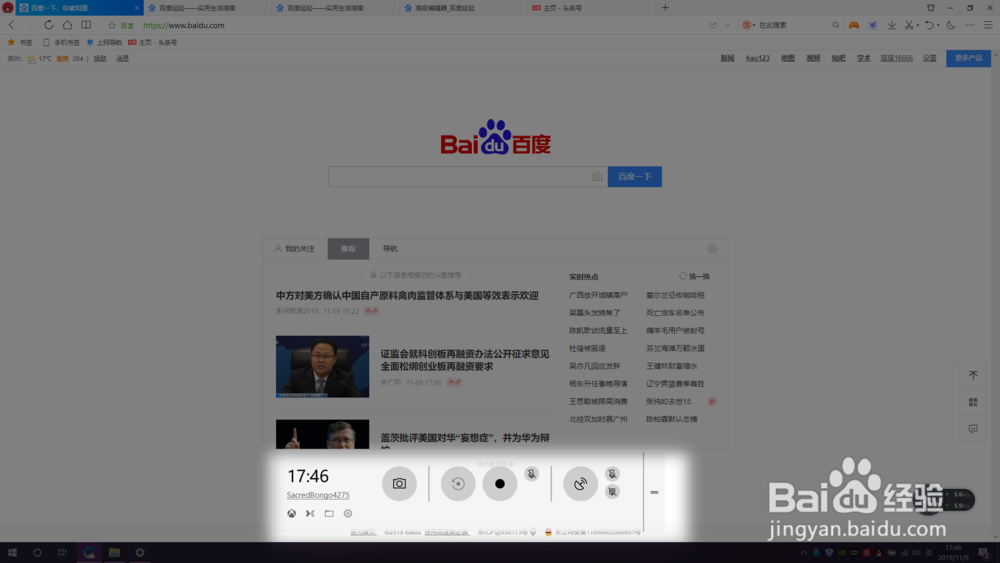
Task: Open the game controller toolbar icon
Action: click(853, 25)
